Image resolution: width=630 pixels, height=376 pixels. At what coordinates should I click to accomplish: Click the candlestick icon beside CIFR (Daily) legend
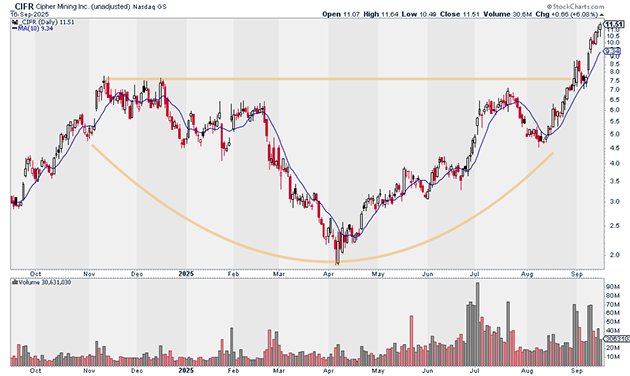pos(15,22)
